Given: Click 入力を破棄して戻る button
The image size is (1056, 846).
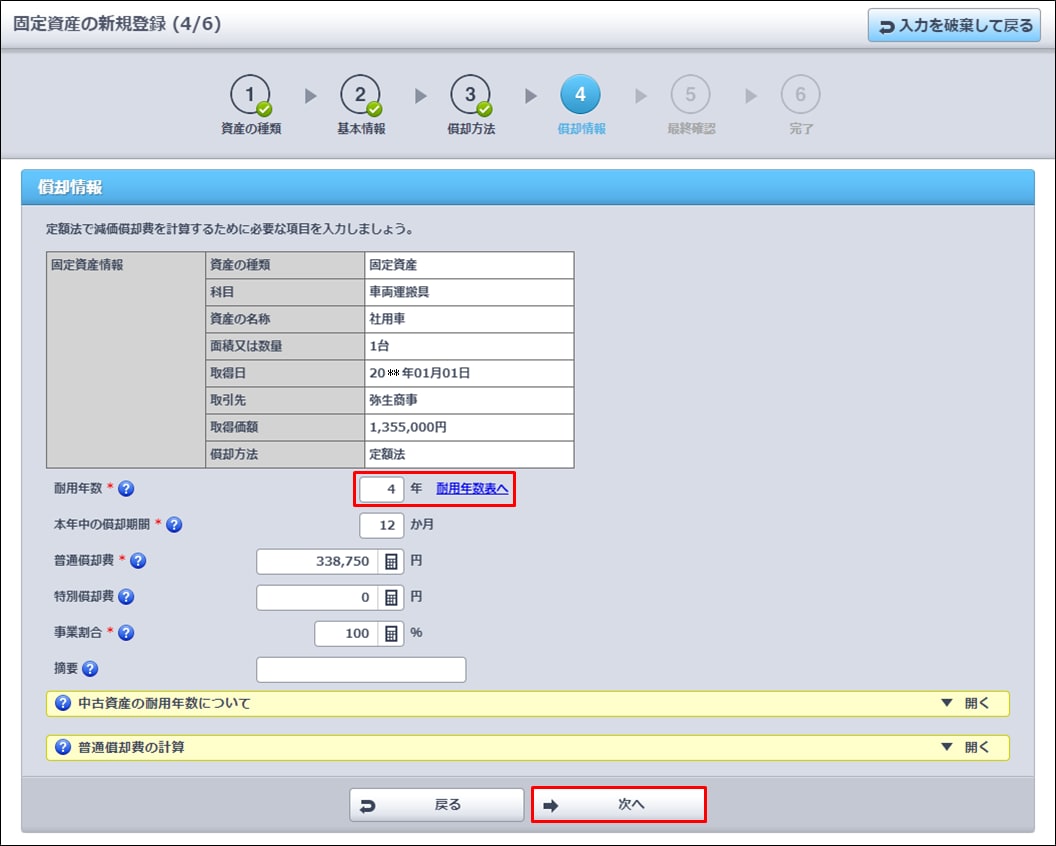Looking at the screenshot, I should 954,26.
